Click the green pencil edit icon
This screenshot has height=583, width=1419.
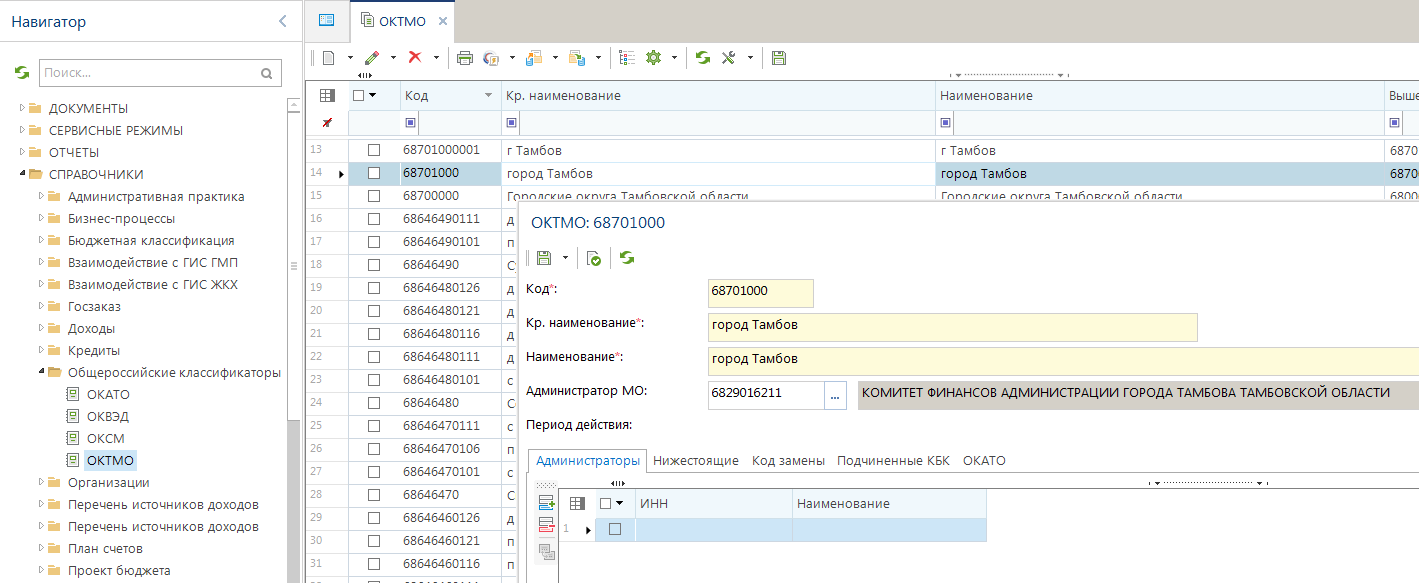[372, 58]
